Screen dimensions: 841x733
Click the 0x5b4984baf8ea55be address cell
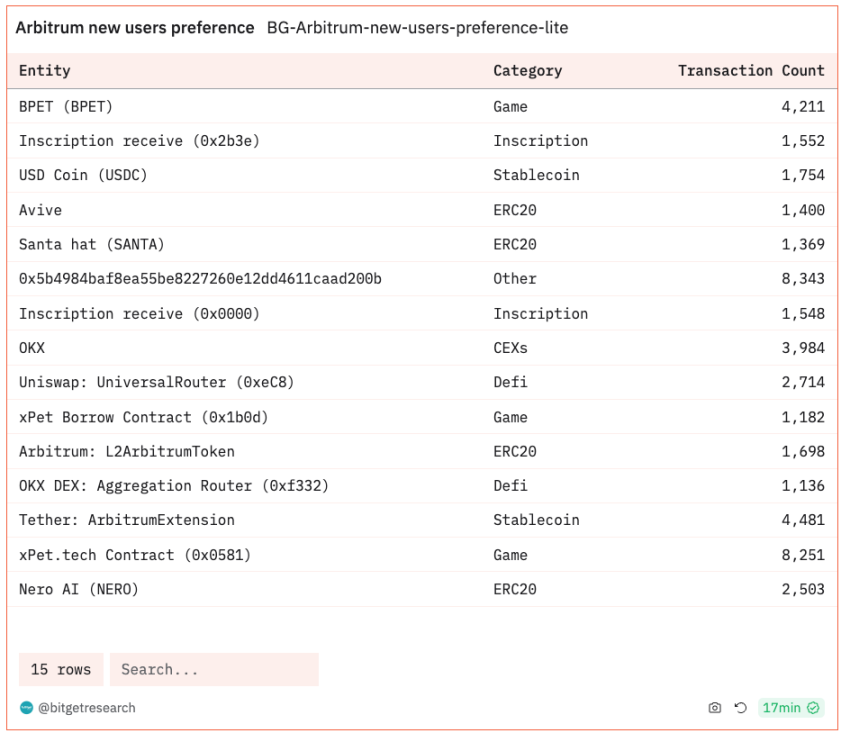click(200, 279)
